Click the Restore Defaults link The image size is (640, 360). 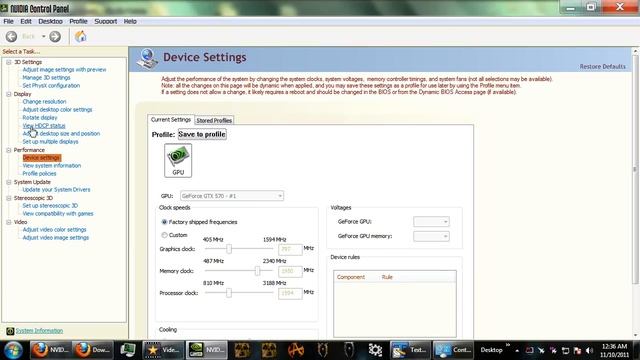pyautogui.click(x=602, y=67)
